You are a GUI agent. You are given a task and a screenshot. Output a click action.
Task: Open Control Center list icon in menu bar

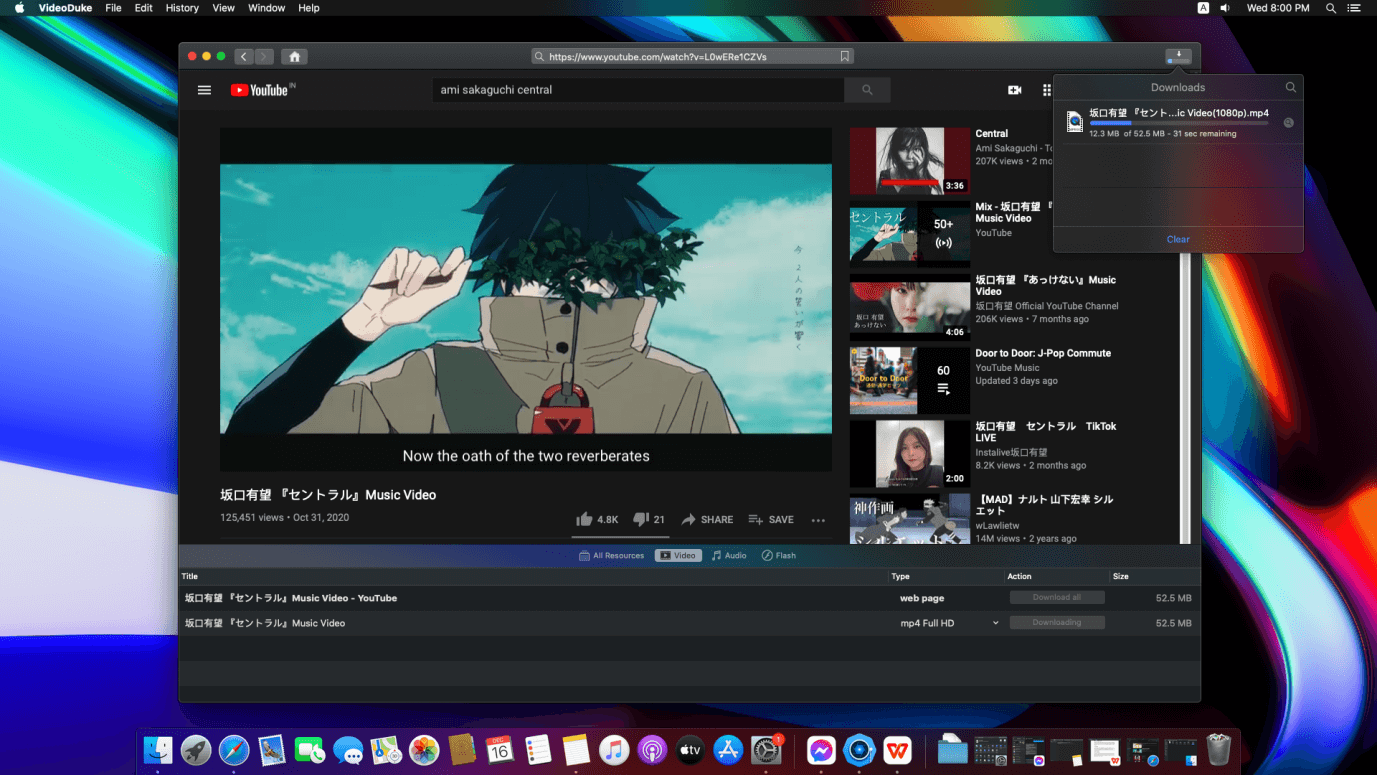click(1355, 8)
